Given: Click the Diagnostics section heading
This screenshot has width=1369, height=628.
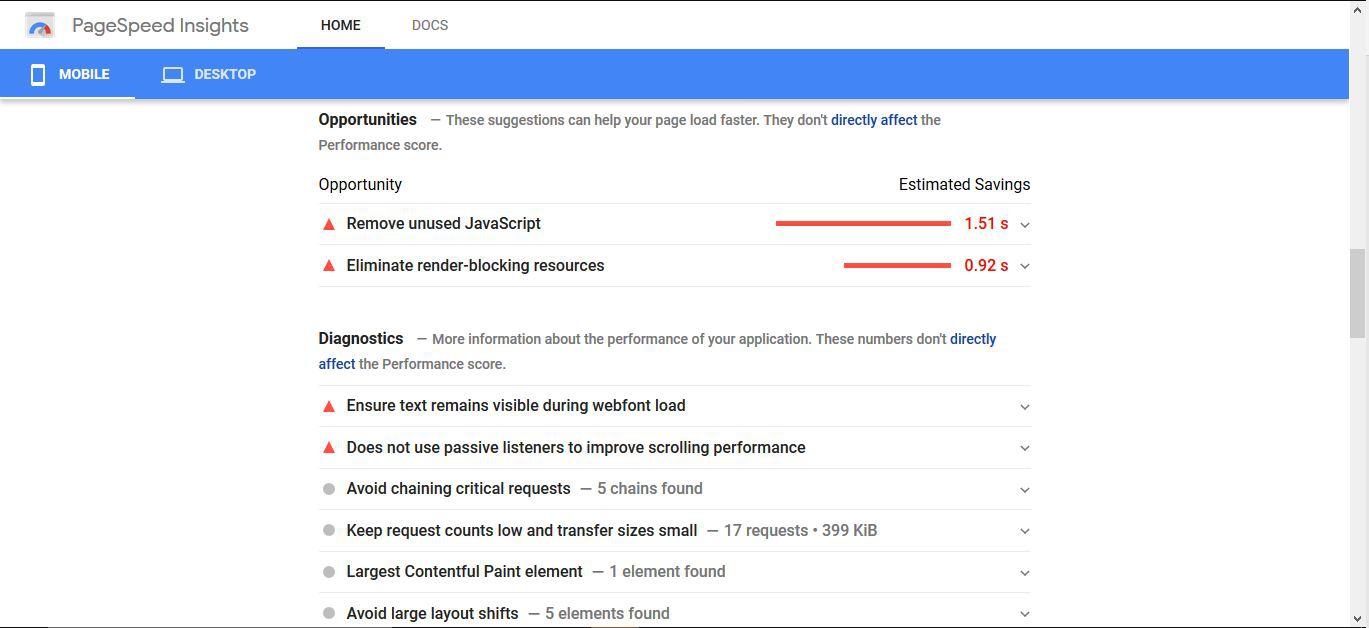Looking at the screenshot, I should tap(361, 339).
